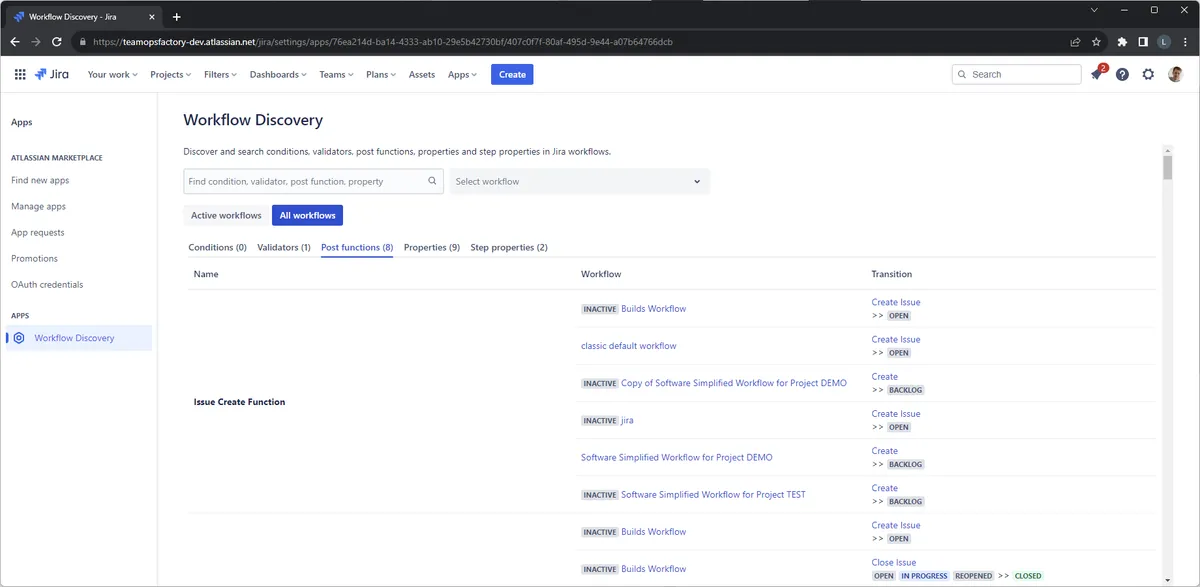Screen dimensions: 1200x587
Task: Open Software Simplified Workflow for Project TEST
Action: 713,494
